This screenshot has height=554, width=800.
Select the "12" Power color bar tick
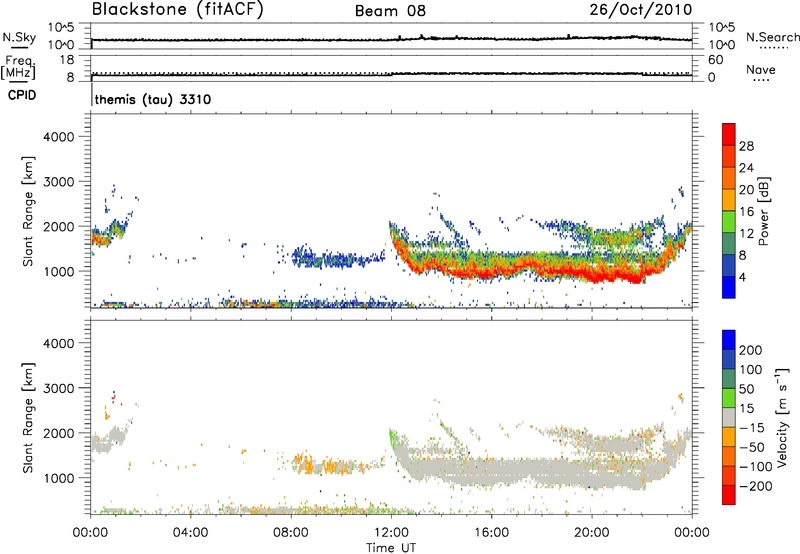click(746, 234)
